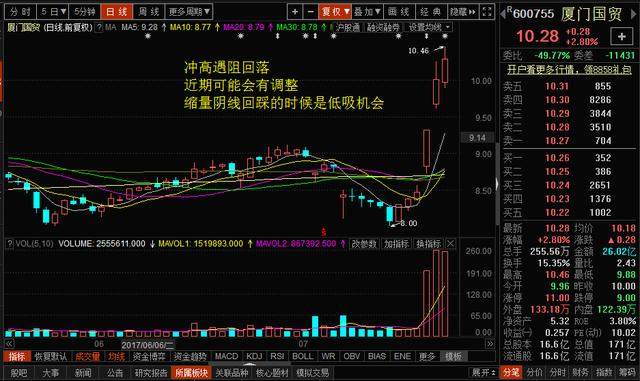Click 换指标 to change the indicator
Image resolution: width=640 pixels, height=381 pixels.
tap(428, 244)
